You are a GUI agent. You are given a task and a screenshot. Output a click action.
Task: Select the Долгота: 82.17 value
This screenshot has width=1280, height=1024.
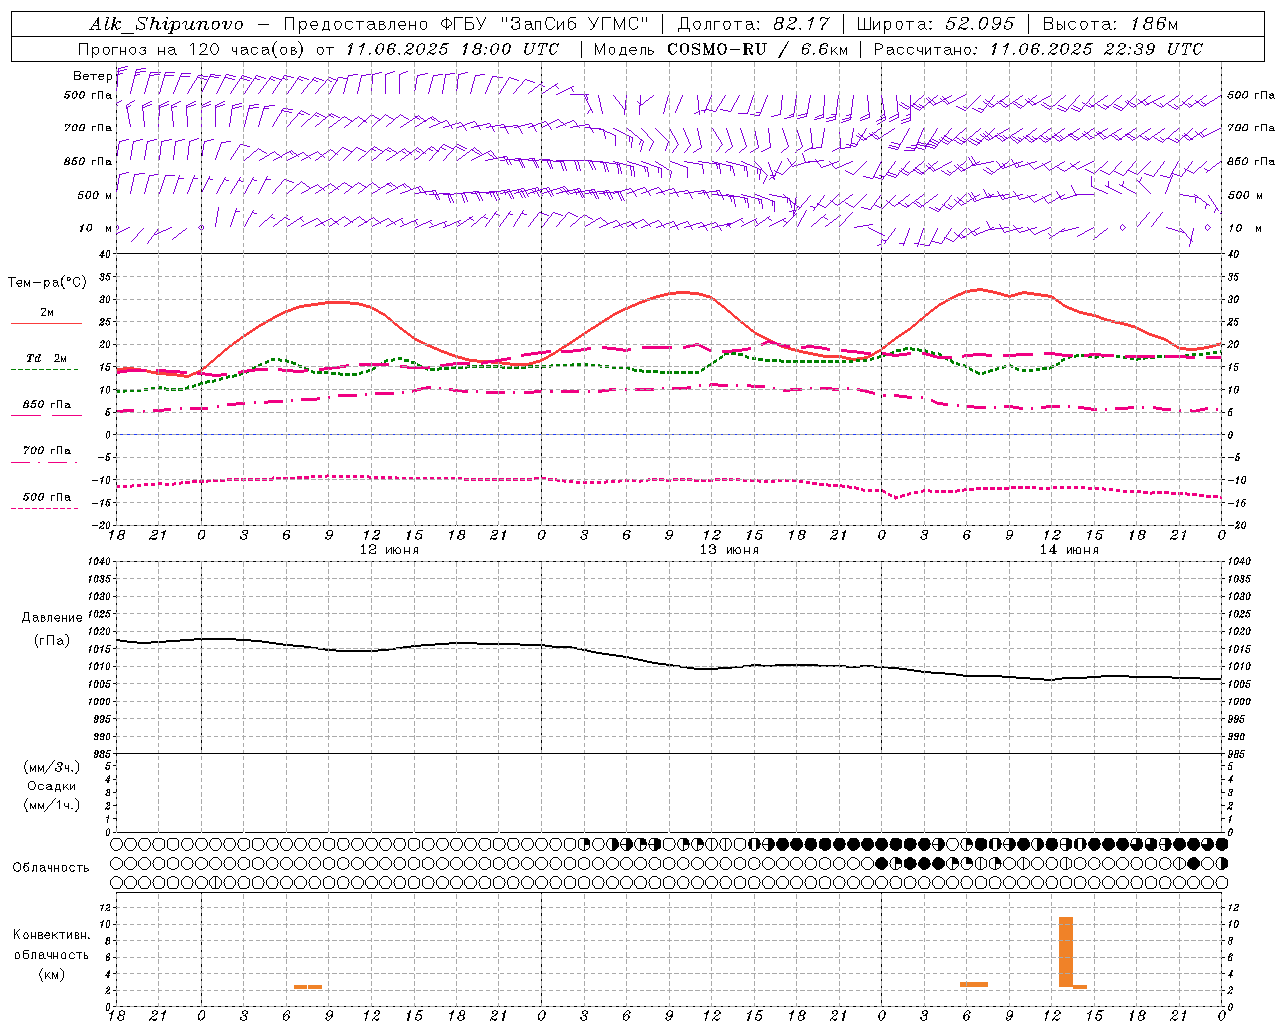click(x=753, y=24)
